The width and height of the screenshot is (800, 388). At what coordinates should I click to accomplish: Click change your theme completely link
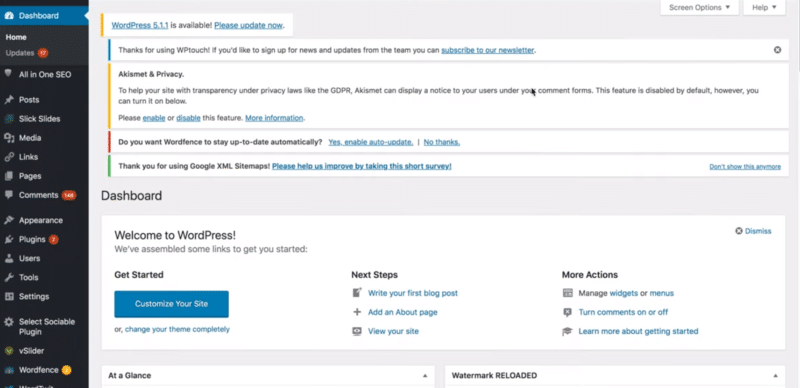(177, 329)
